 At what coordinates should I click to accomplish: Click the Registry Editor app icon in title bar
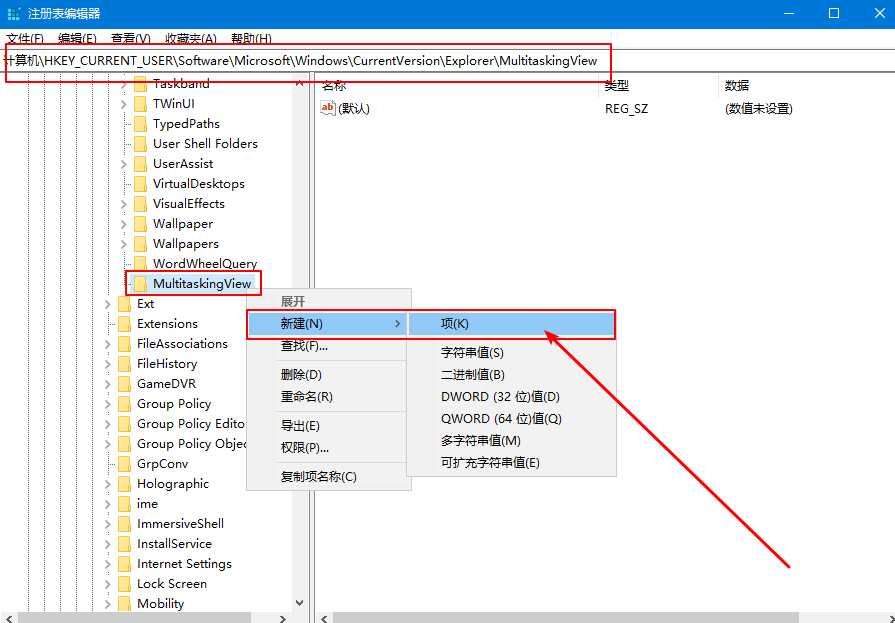click(x=13, y=14)
